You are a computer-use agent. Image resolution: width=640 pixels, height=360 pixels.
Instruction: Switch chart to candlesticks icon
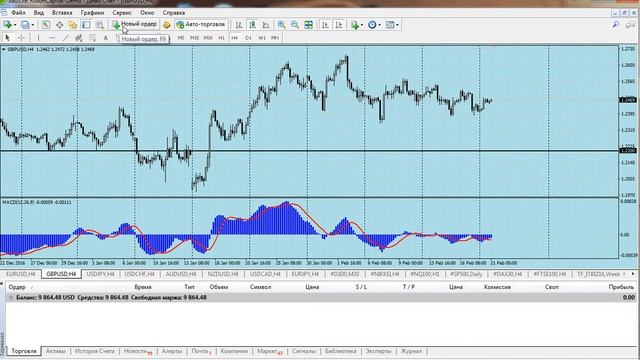(x=253, y=25)
